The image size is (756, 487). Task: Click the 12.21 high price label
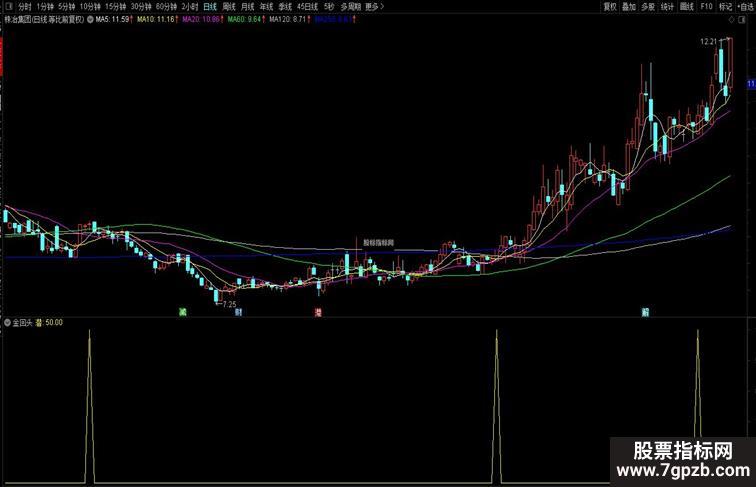tap(709, 42)
